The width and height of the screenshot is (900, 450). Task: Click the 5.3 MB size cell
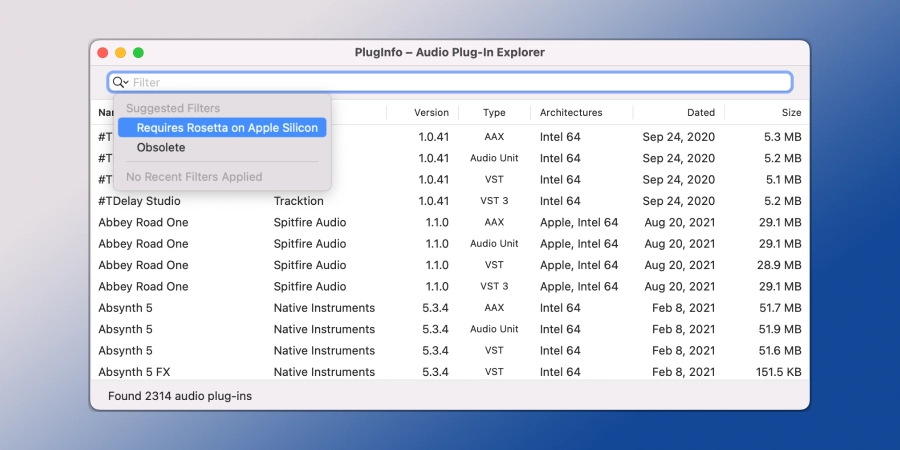tap(783, 137)
